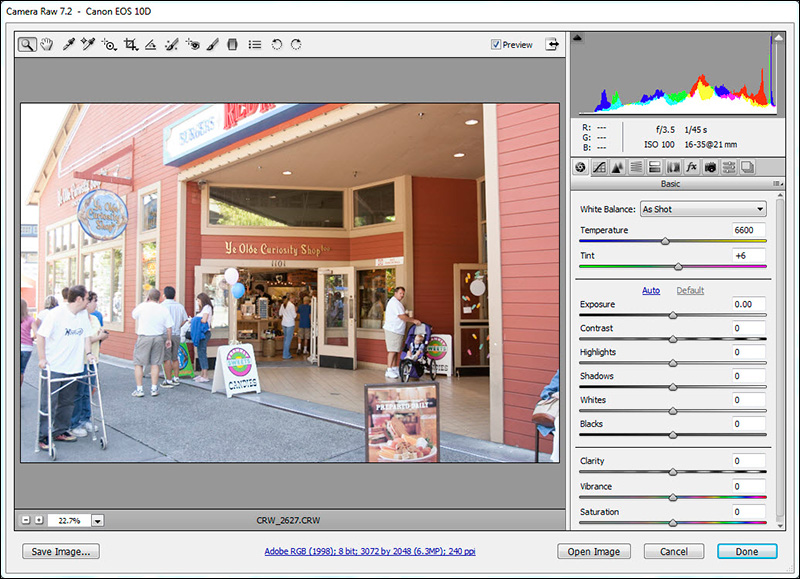
Task: Choose the Graduated Filter tool
Action: coord(232,45)
